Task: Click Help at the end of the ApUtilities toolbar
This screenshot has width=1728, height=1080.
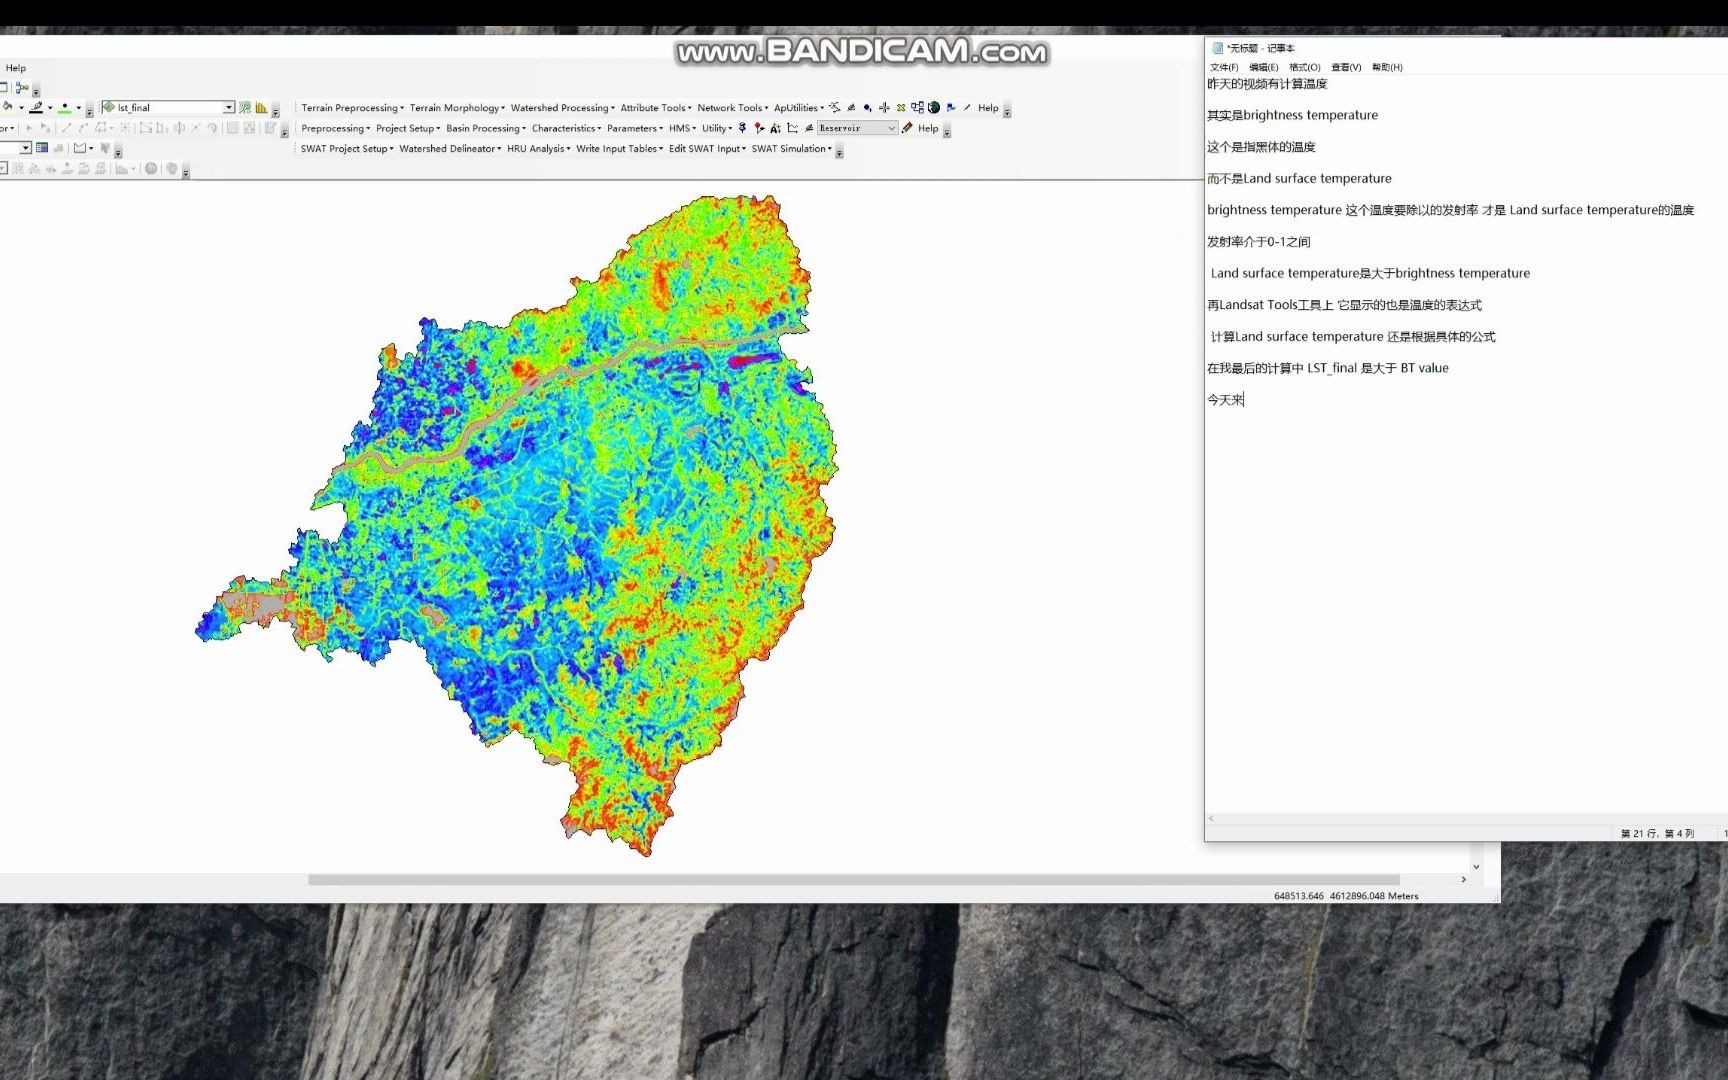Action: tap(987, 108)
